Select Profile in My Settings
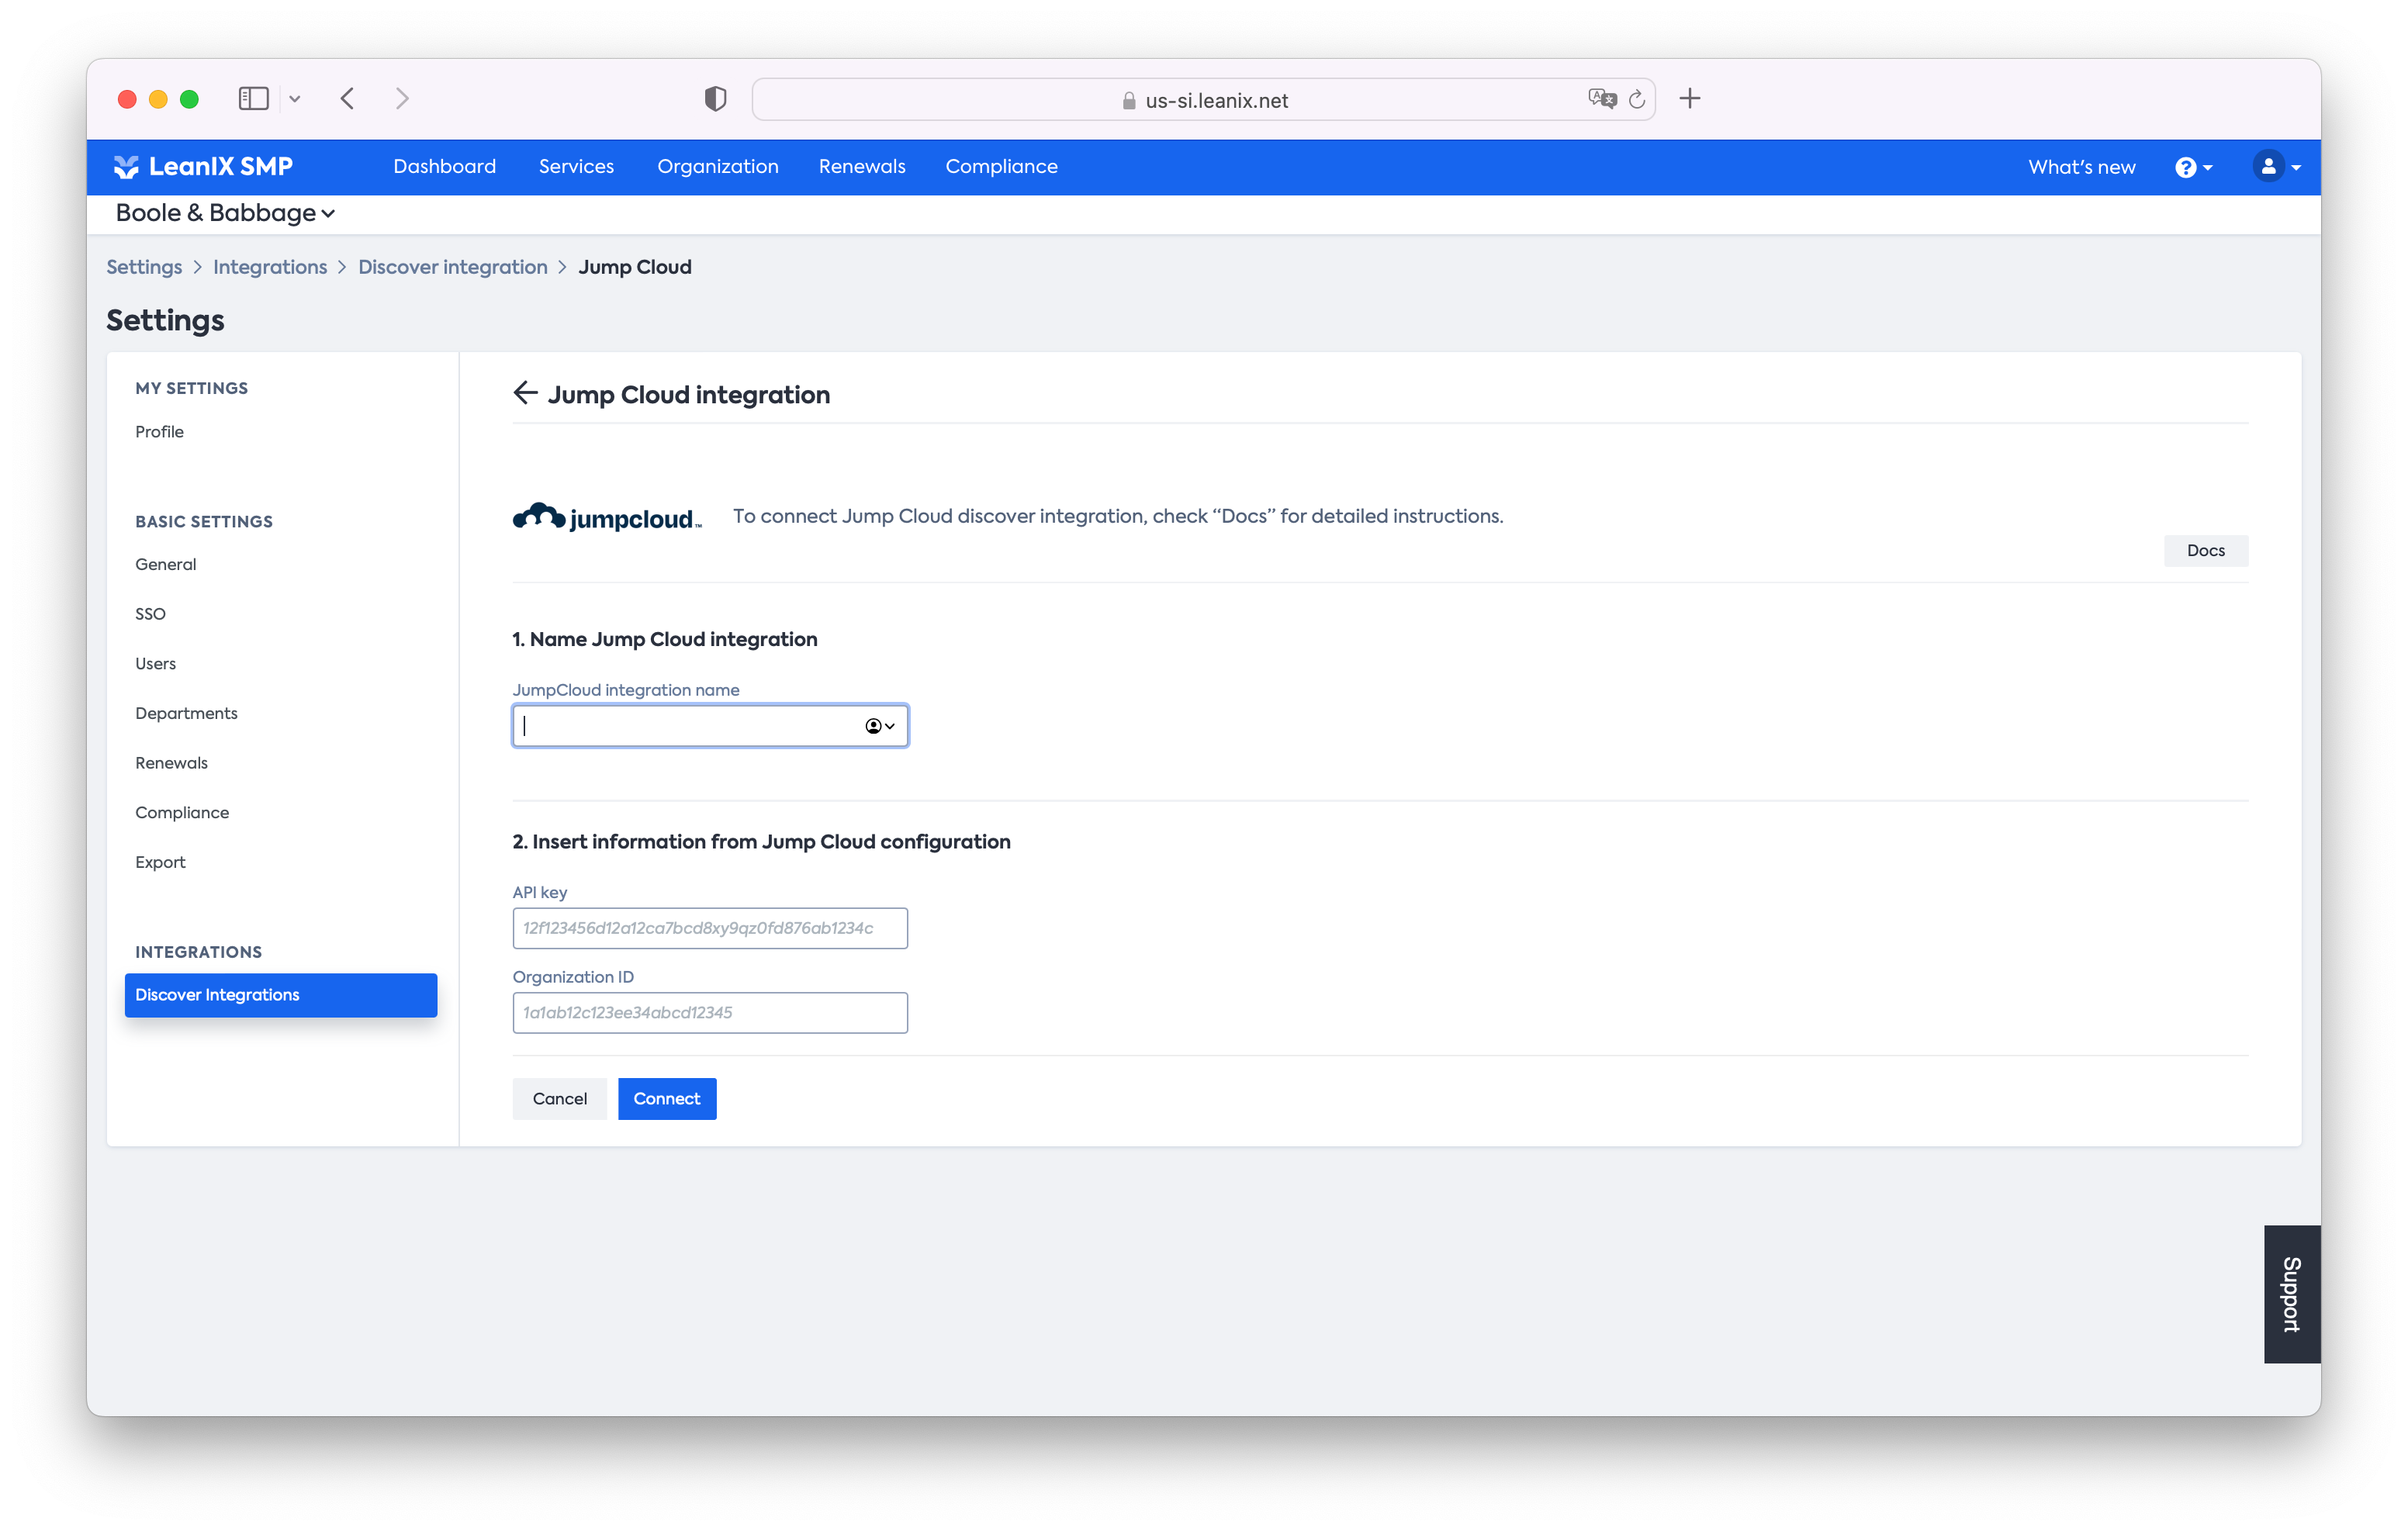 pyautogui.click(x=159, y=431)
